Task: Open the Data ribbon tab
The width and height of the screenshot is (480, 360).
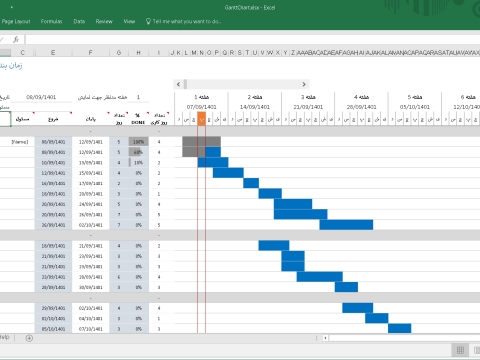Action: coord(79,21)
